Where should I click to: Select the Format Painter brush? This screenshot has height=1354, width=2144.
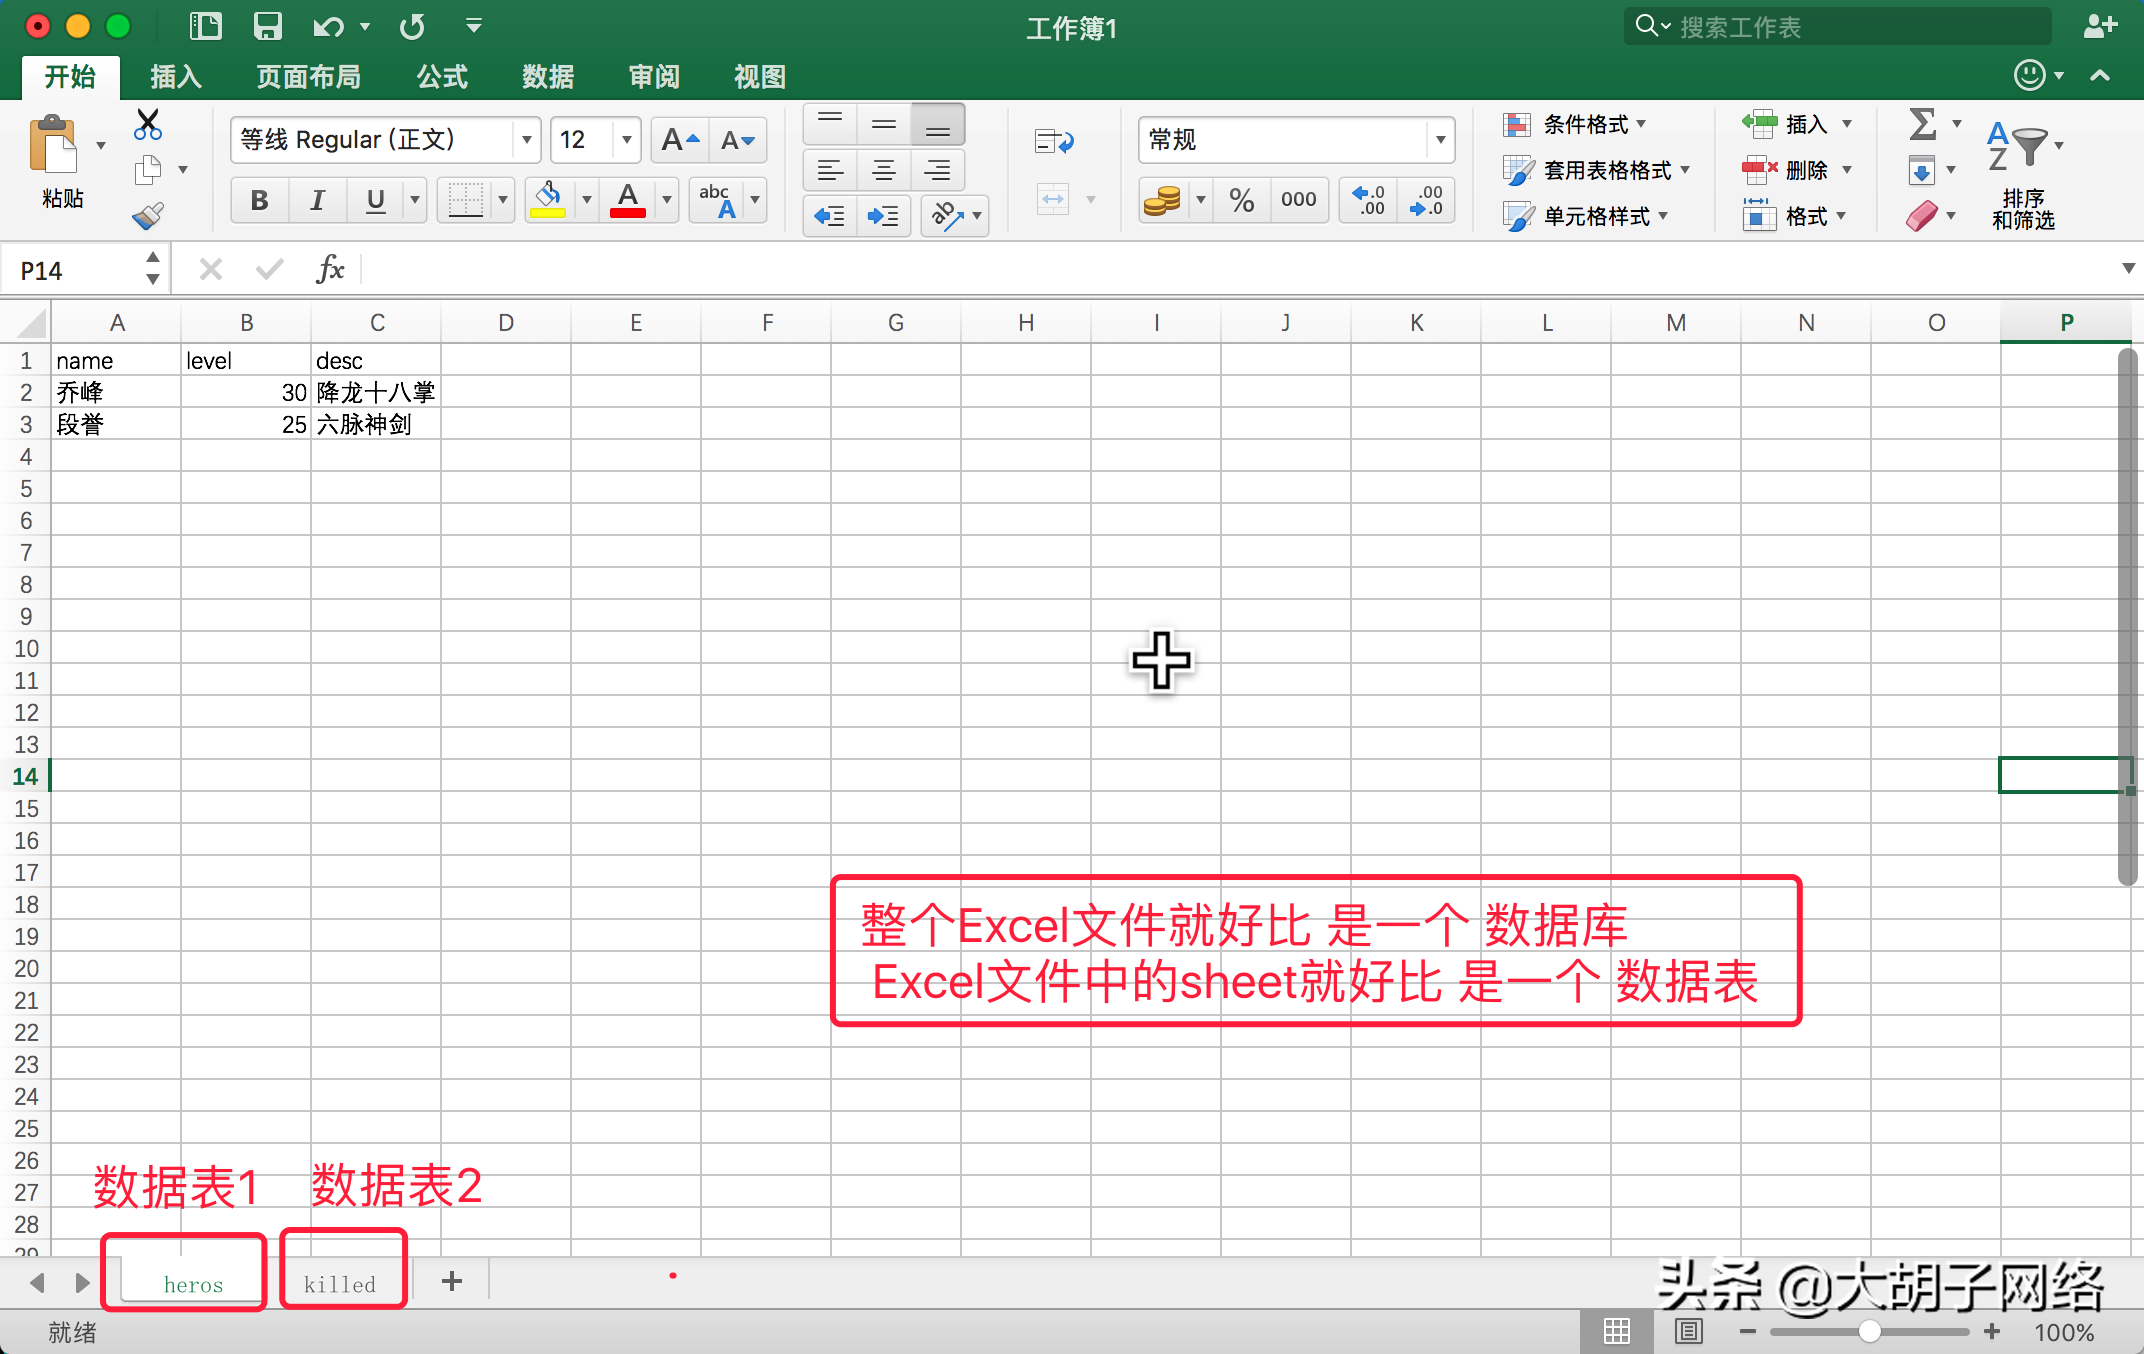[148, 216]
